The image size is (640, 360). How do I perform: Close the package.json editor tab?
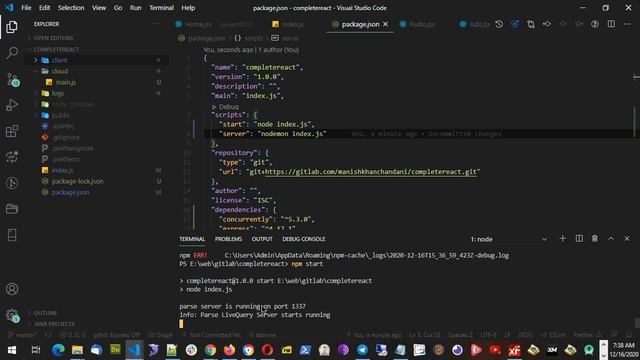385,24
